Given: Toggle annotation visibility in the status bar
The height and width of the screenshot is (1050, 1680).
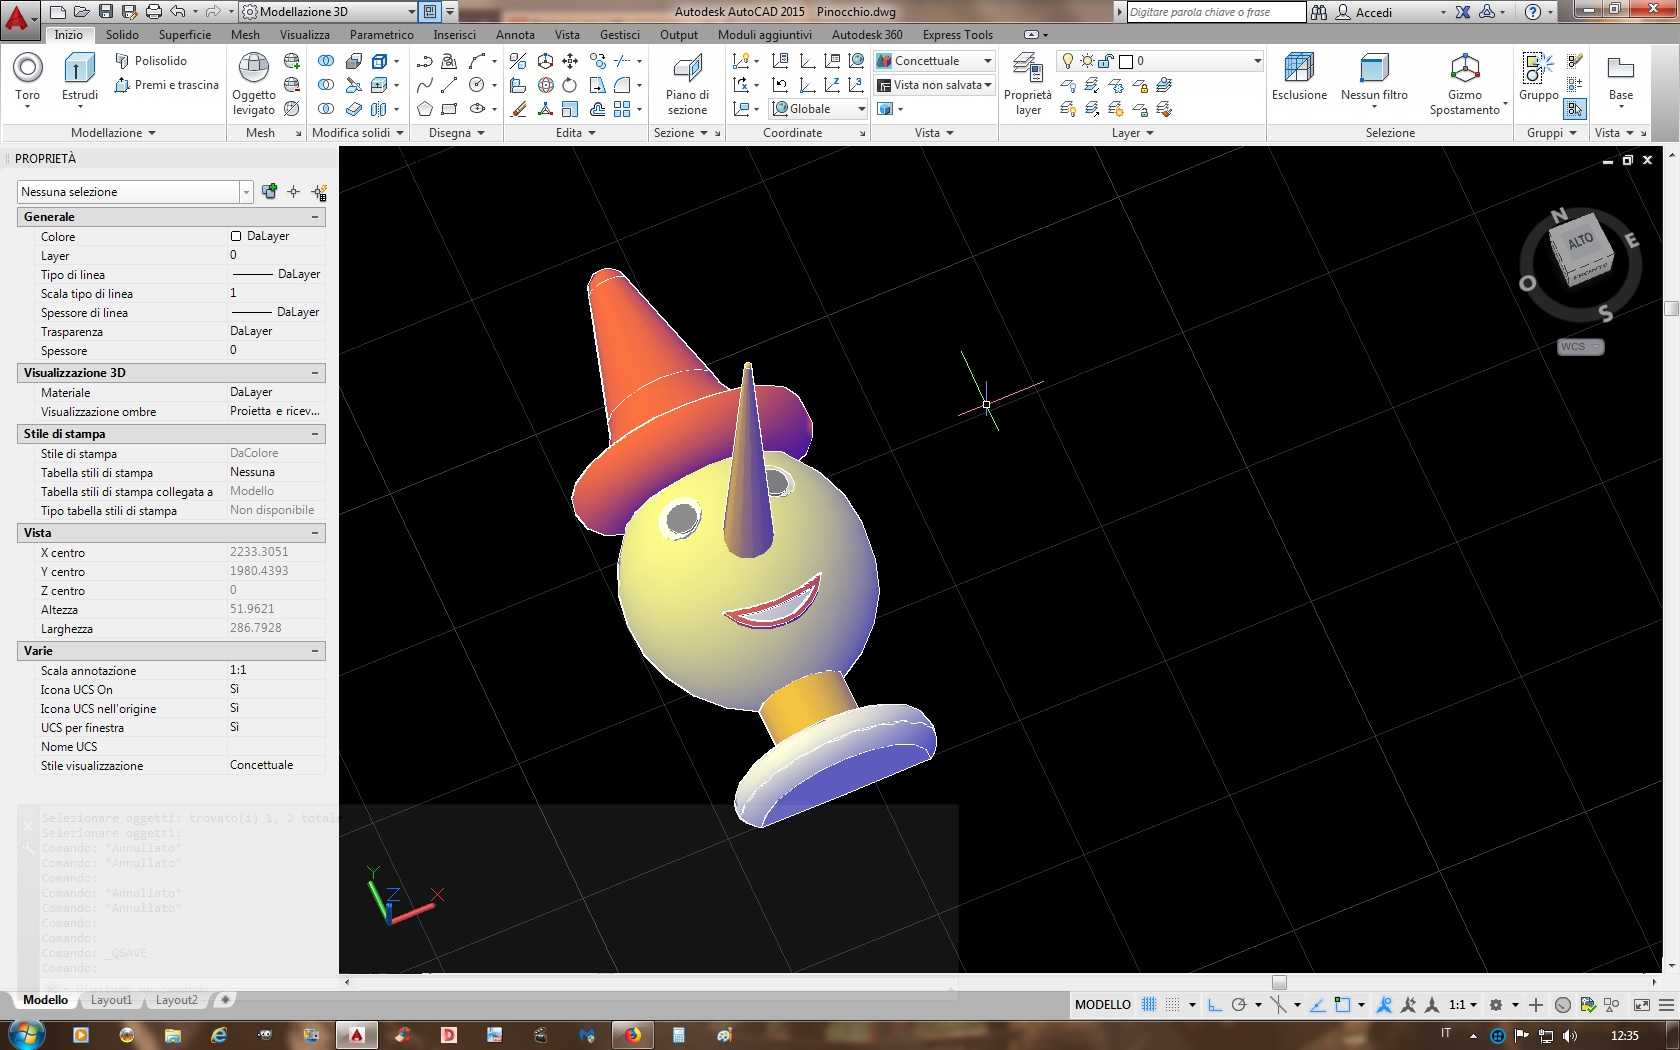Looking at the screenshot, I should click(1384, 1005).
